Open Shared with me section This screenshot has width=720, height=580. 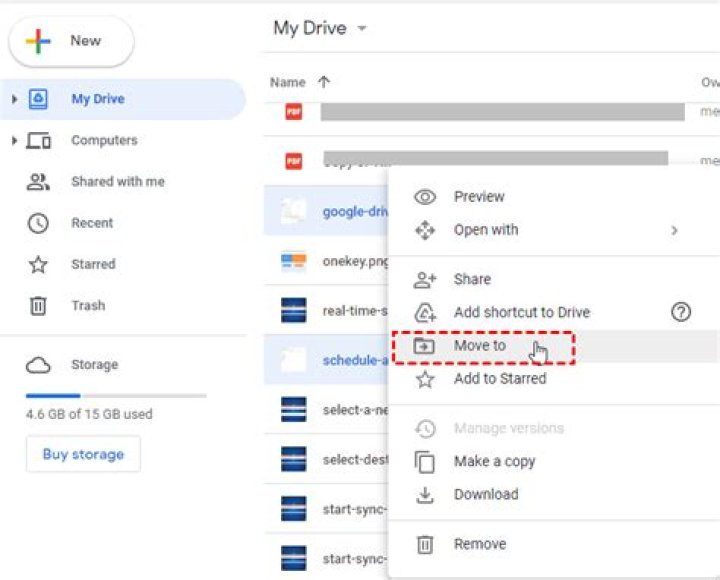[117, 182]
